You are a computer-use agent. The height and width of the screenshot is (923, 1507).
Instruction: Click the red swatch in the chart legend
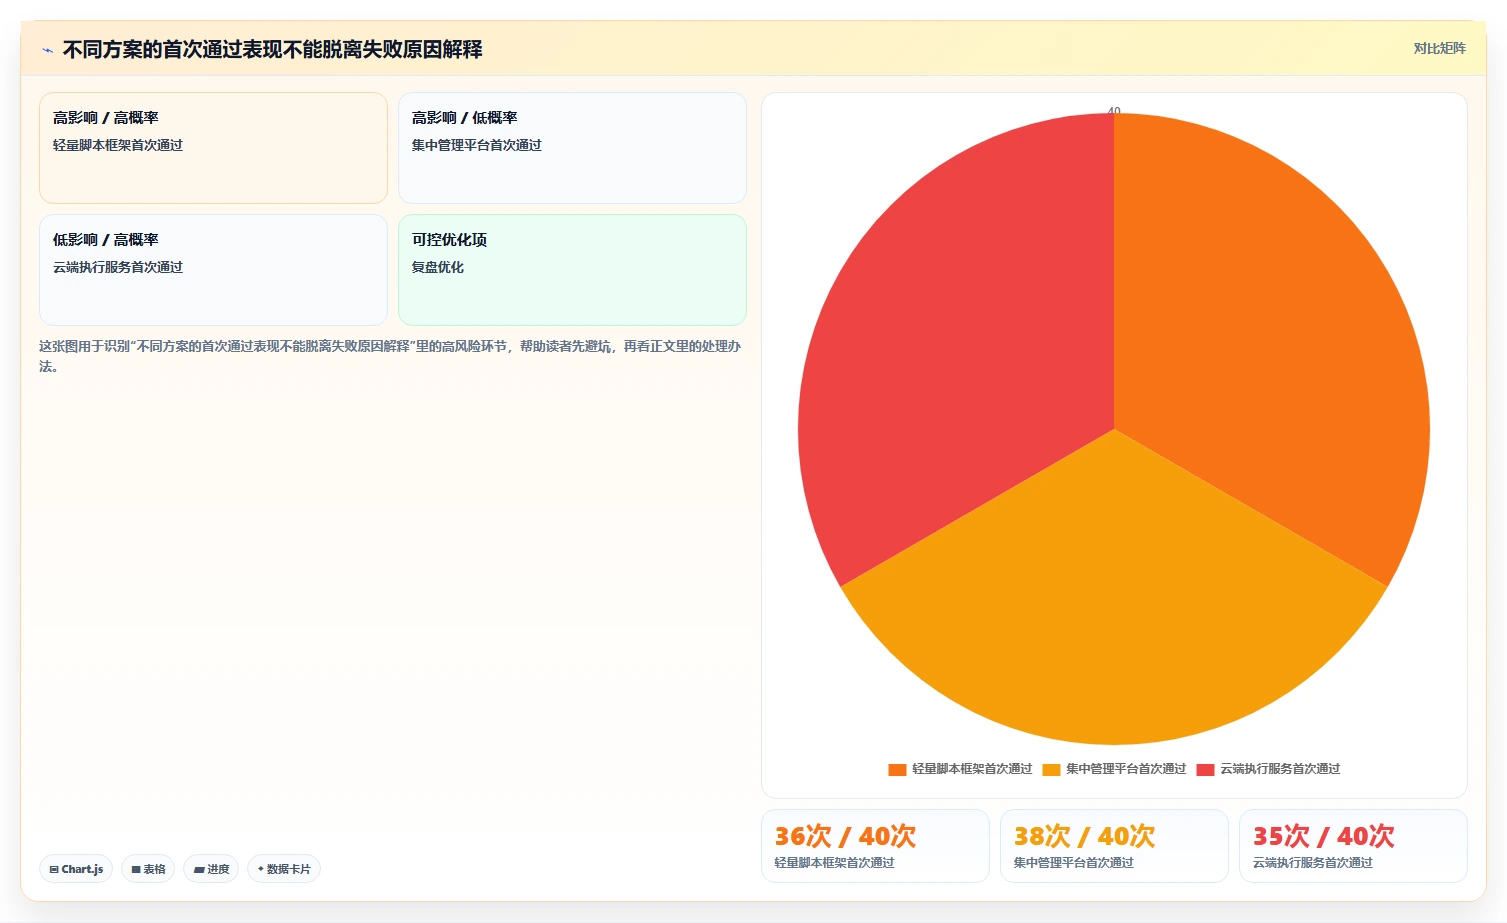click(1205, 769)
